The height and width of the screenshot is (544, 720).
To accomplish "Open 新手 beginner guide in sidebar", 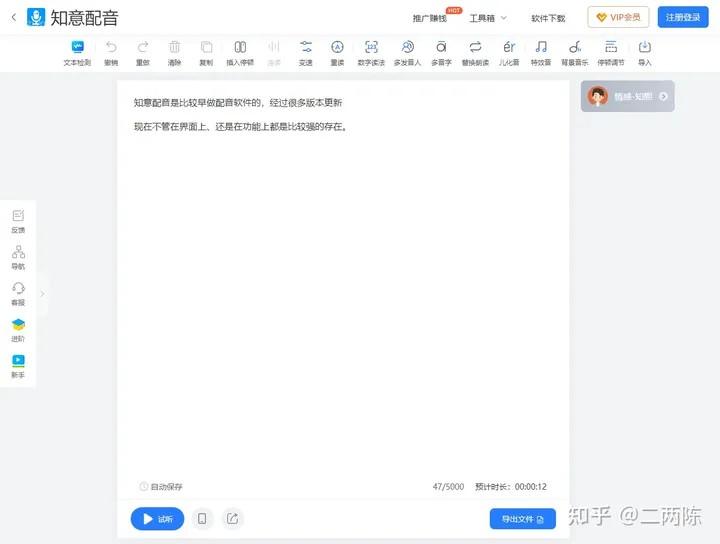I will (18, 366).
